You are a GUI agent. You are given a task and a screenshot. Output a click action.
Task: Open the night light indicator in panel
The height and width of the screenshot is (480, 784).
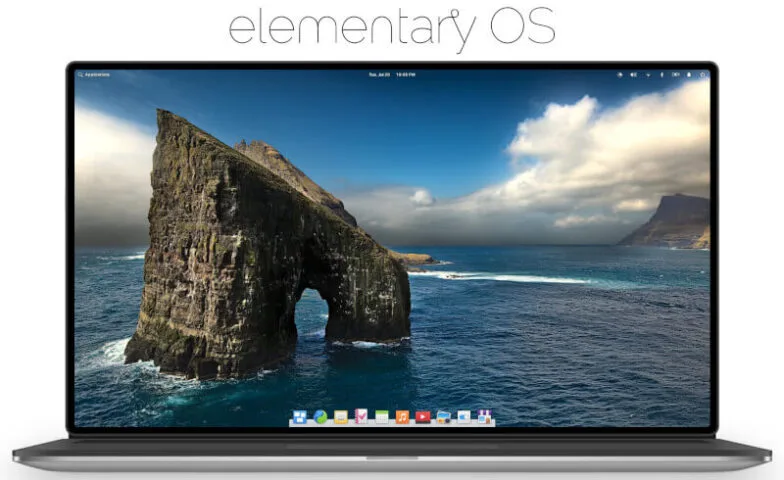pos(620,74)
